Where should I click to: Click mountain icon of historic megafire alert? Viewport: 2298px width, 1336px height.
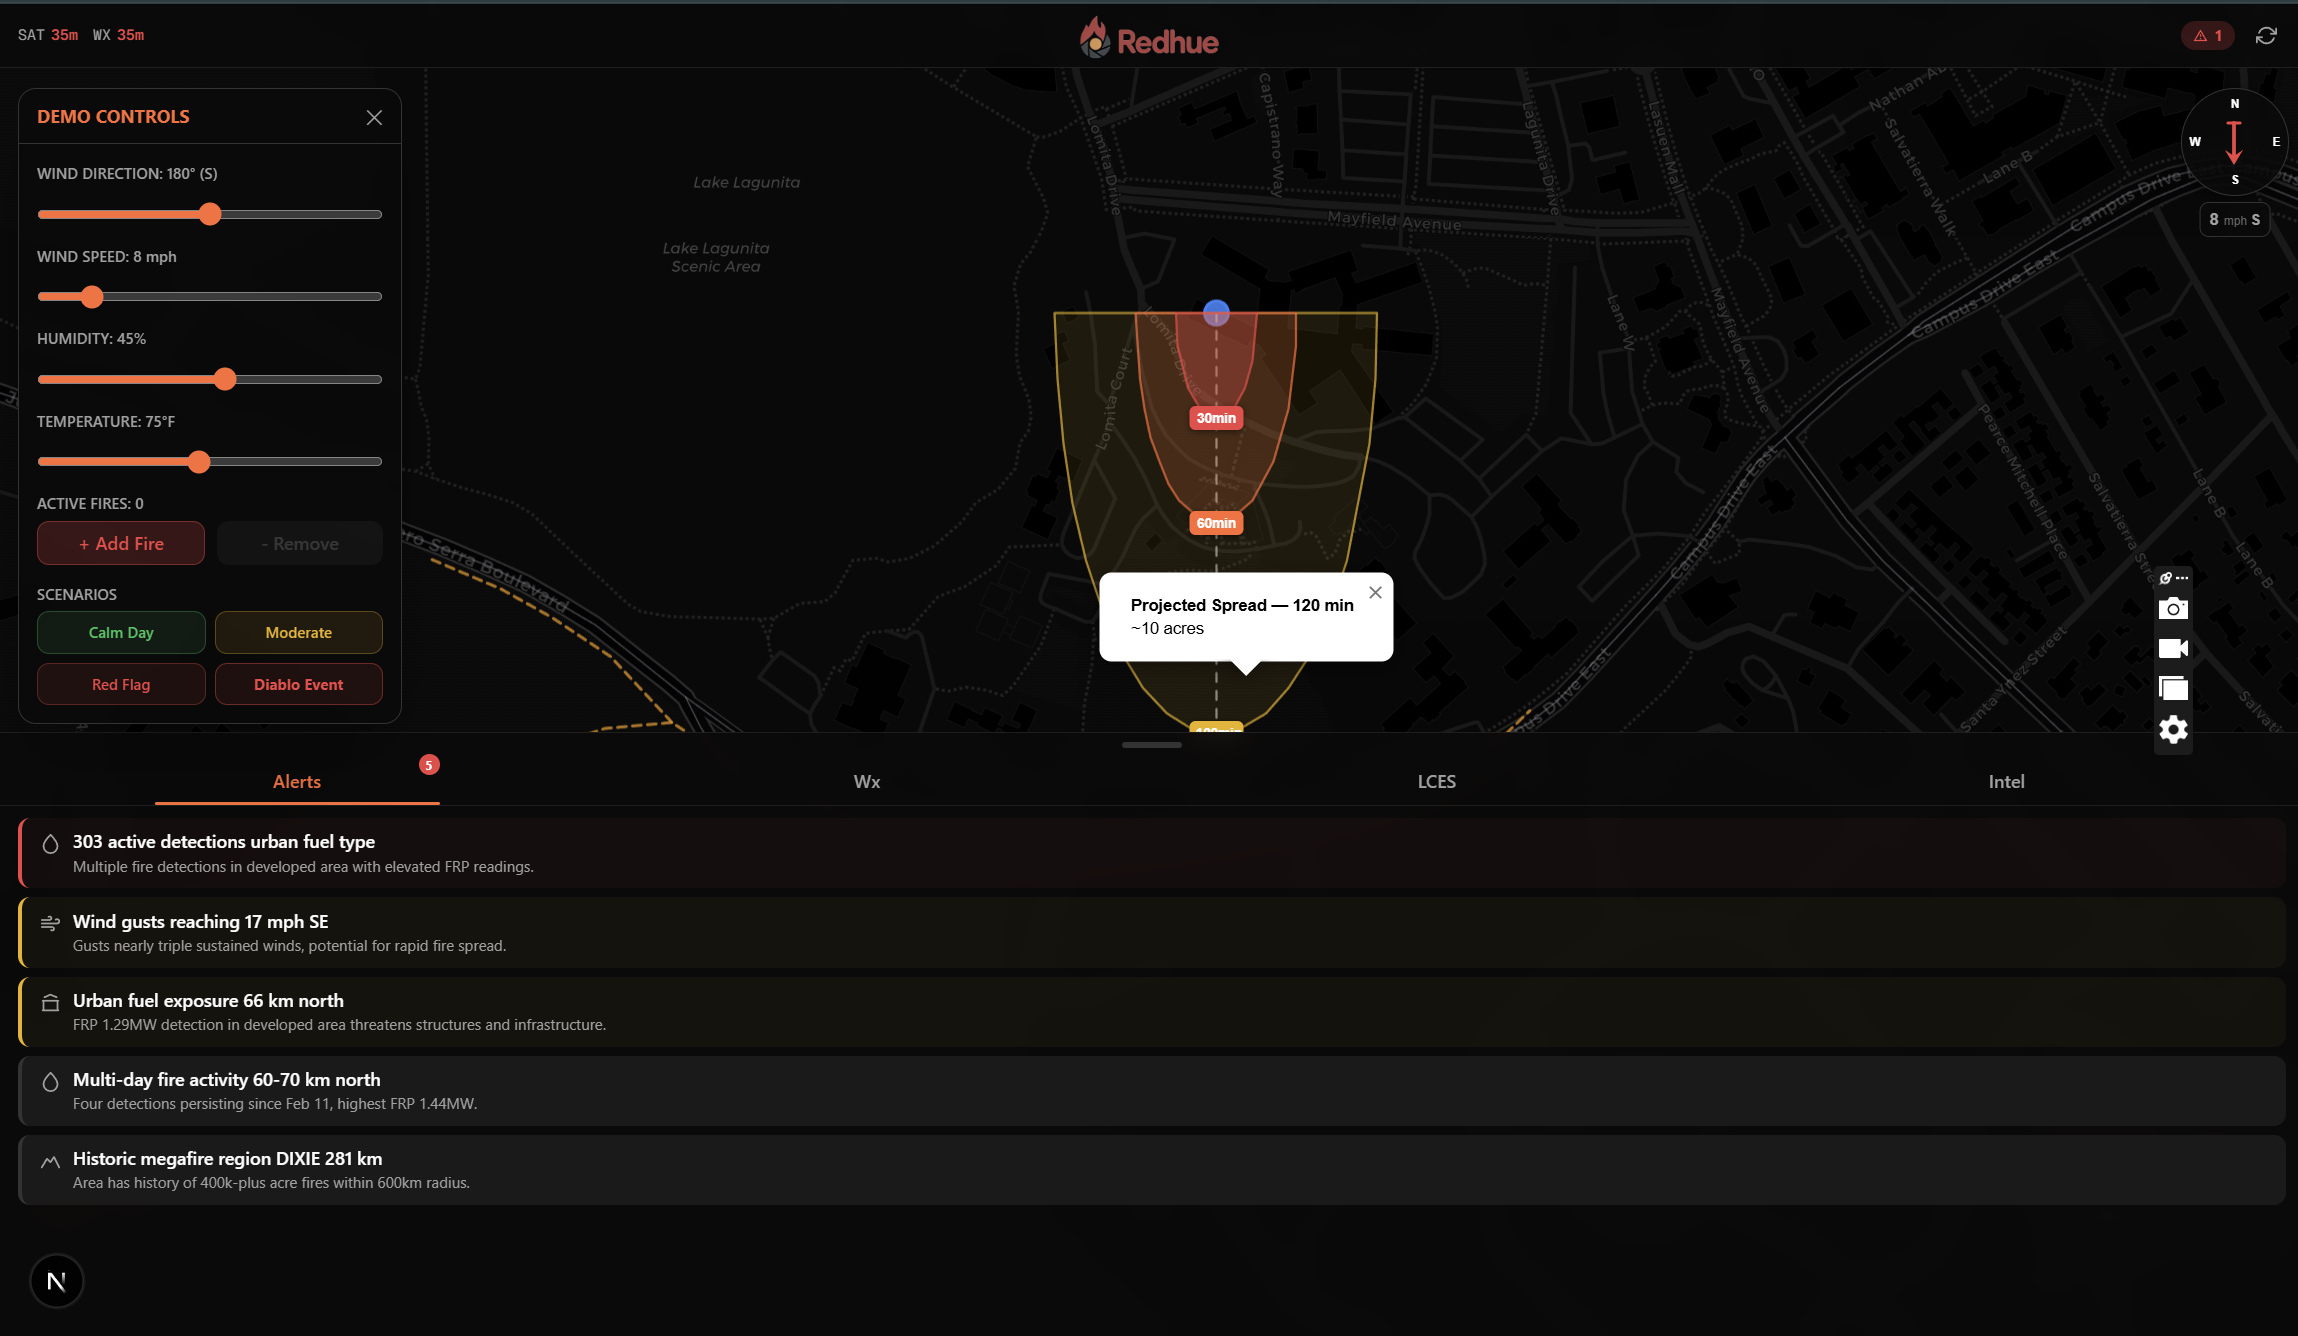click(x=50, y=1161)
